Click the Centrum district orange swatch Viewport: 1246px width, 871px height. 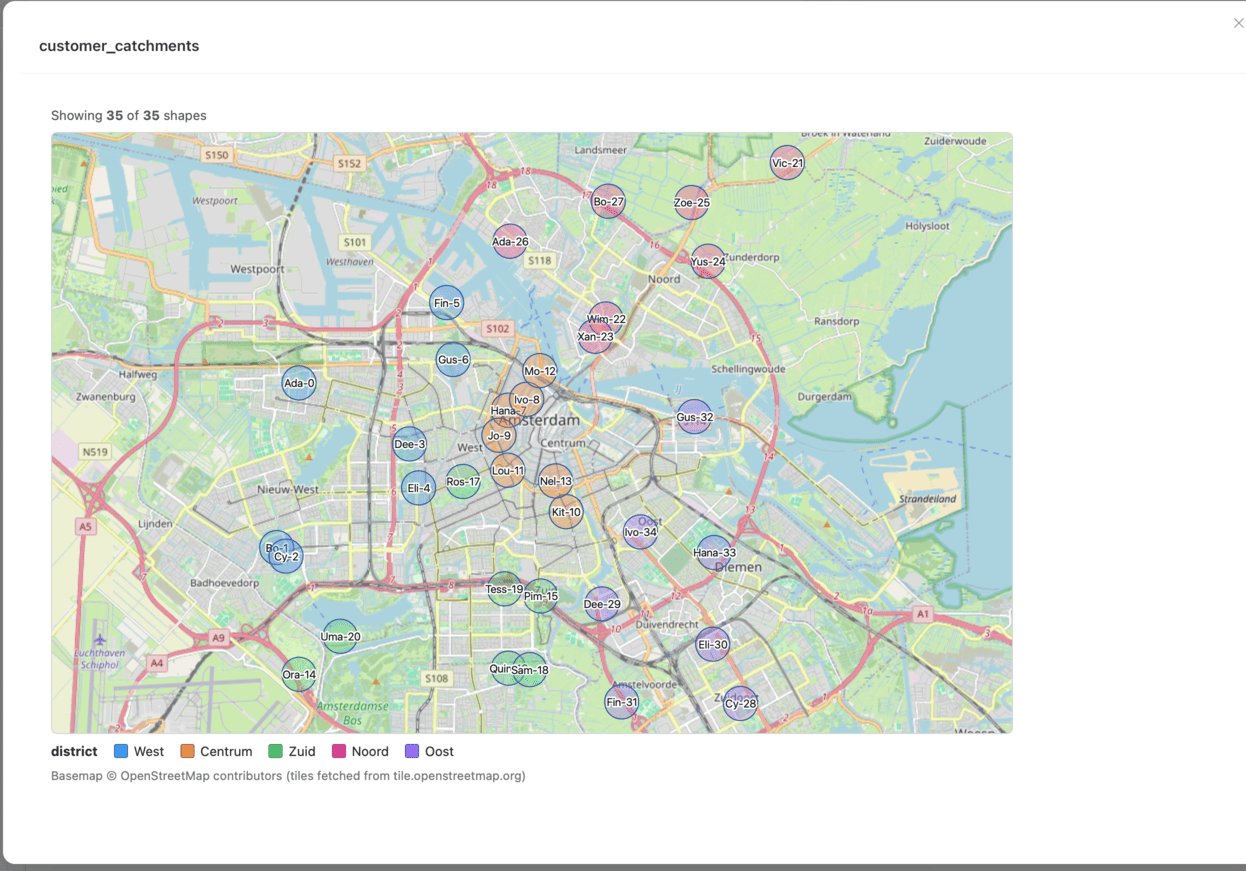tap(187, 751)
